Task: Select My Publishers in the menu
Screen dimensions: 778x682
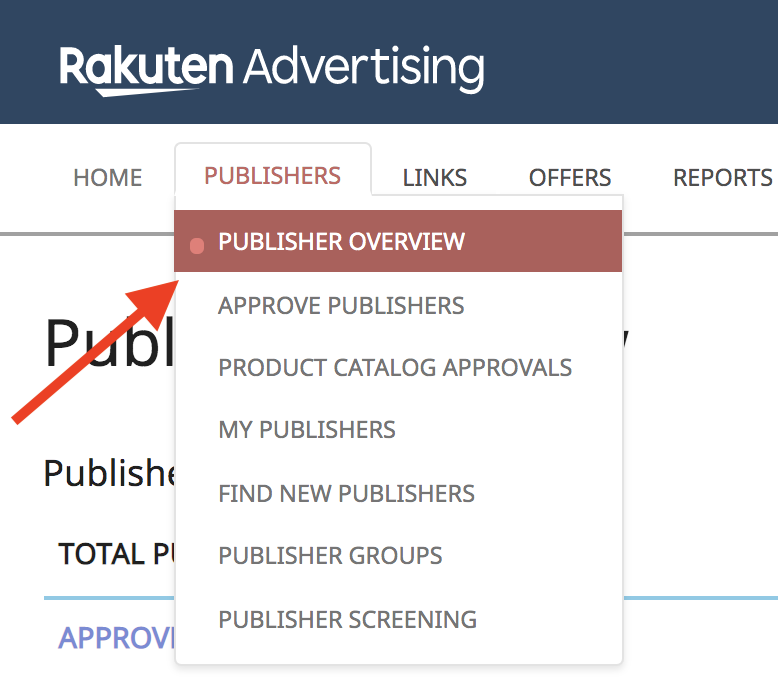Action: [307, 430]
